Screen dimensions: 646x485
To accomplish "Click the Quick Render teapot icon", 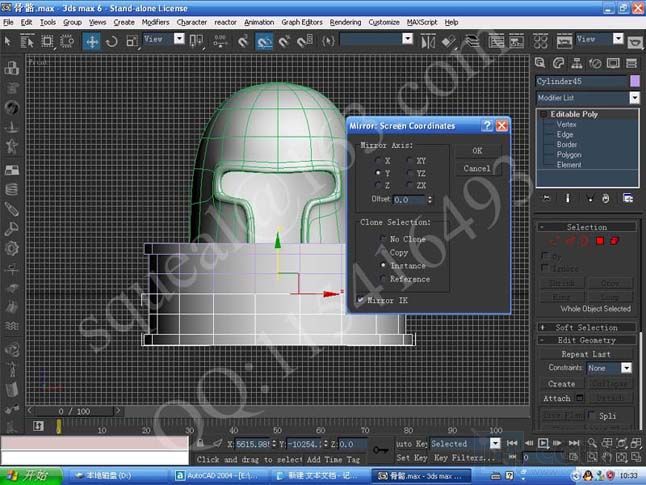I will [x=635, y=42].
